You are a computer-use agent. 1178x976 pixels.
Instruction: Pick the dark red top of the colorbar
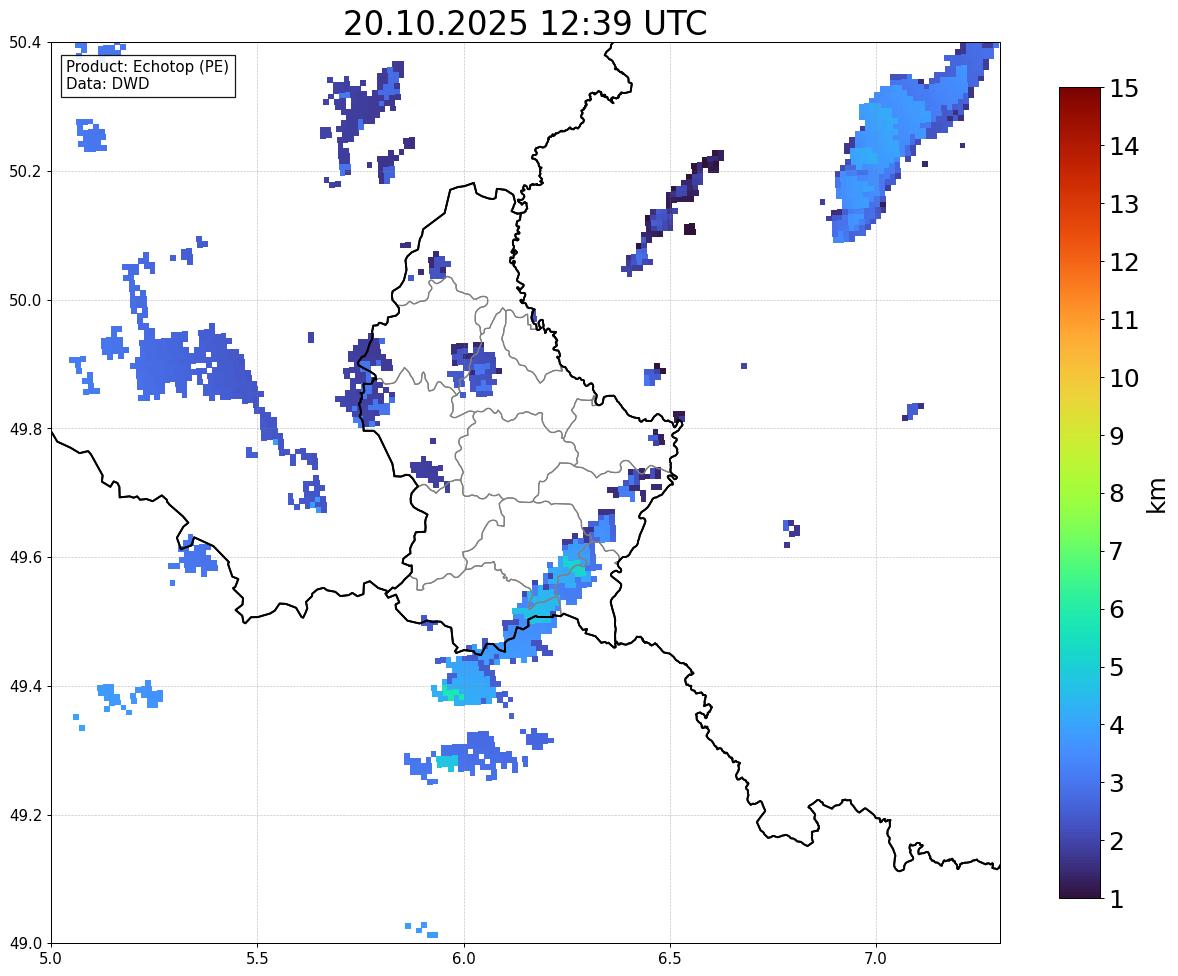[1080, 94]
